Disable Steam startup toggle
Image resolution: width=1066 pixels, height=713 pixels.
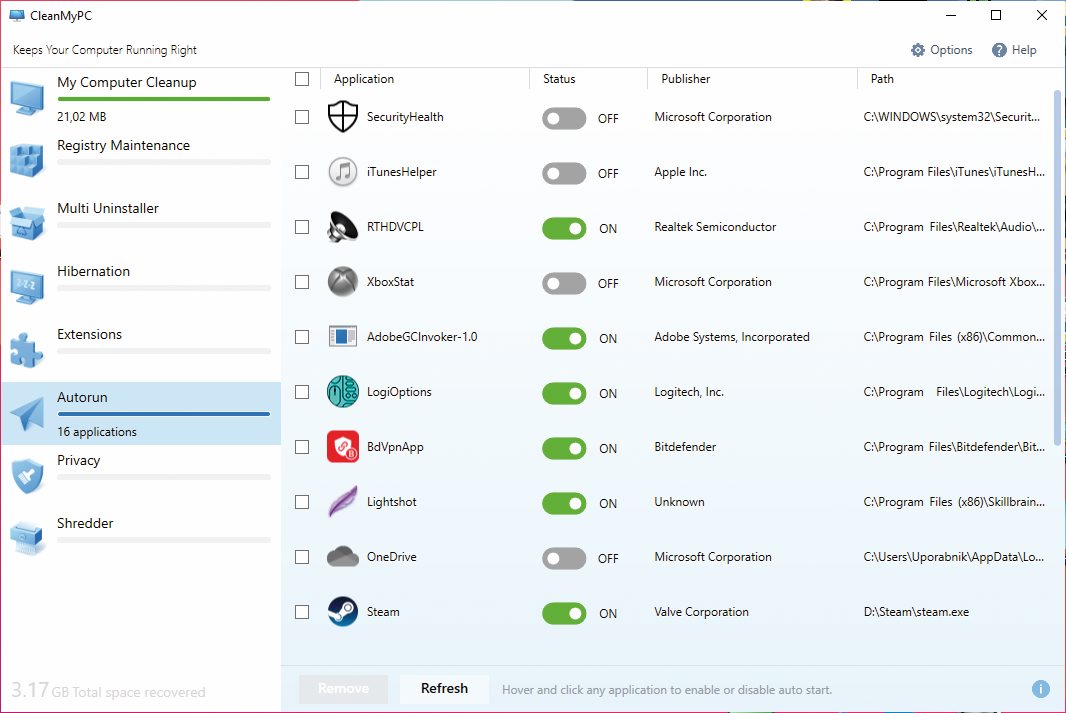click(x=564, y=614)
